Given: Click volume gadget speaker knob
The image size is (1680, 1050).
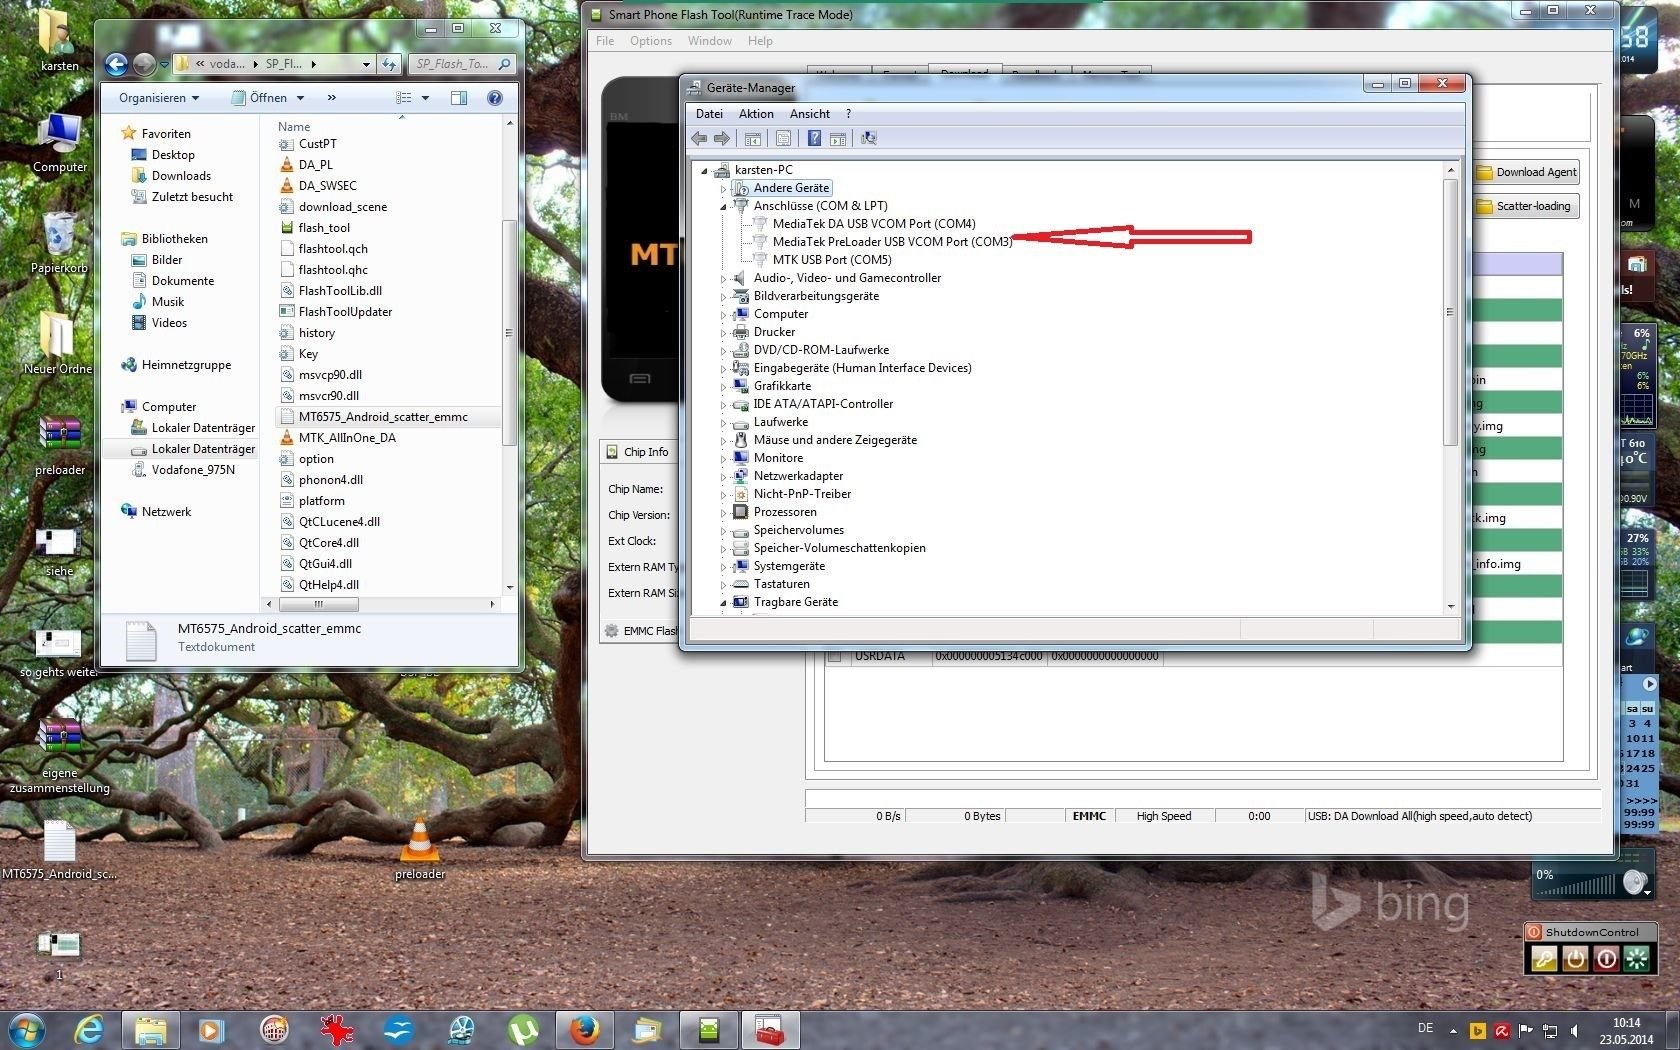Looking at the screenshot, I should [x=1634, y=882].
